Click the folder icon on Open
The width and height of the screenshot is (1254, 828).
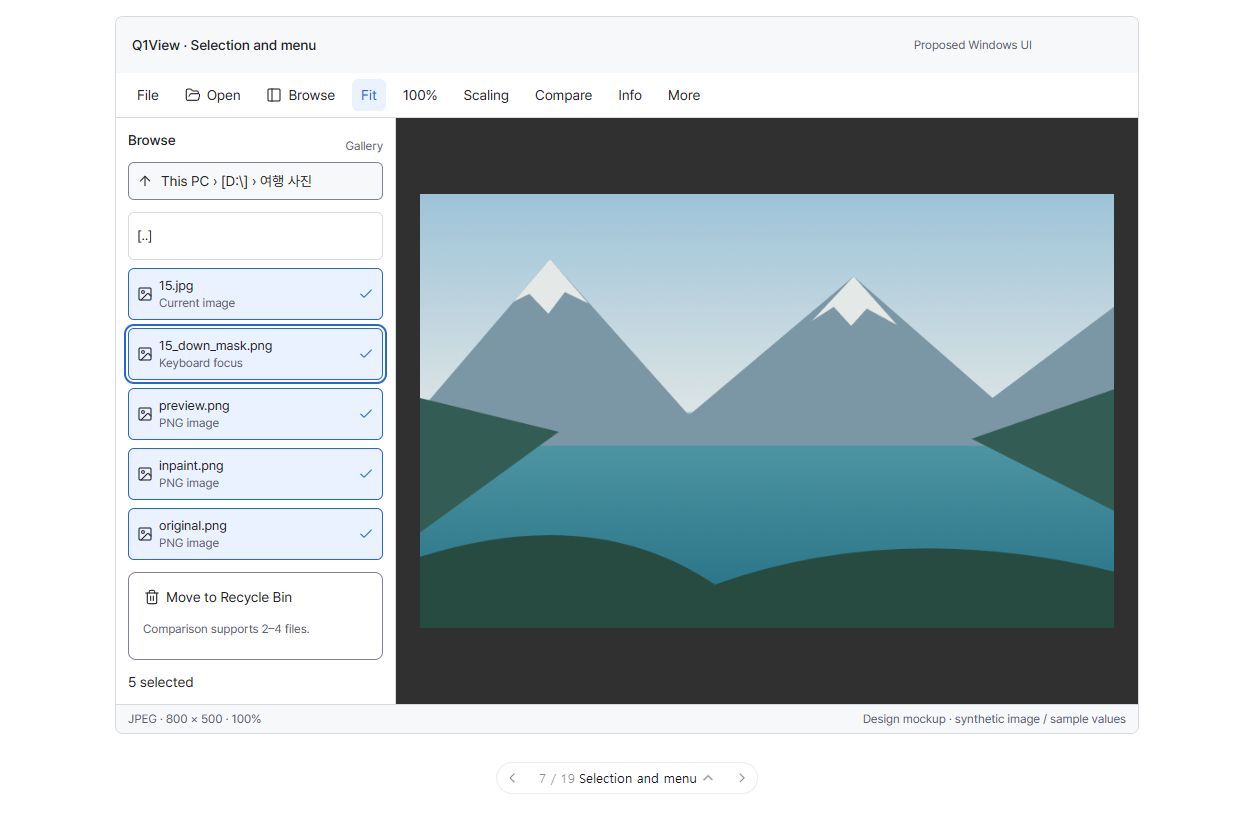point(193,95)
